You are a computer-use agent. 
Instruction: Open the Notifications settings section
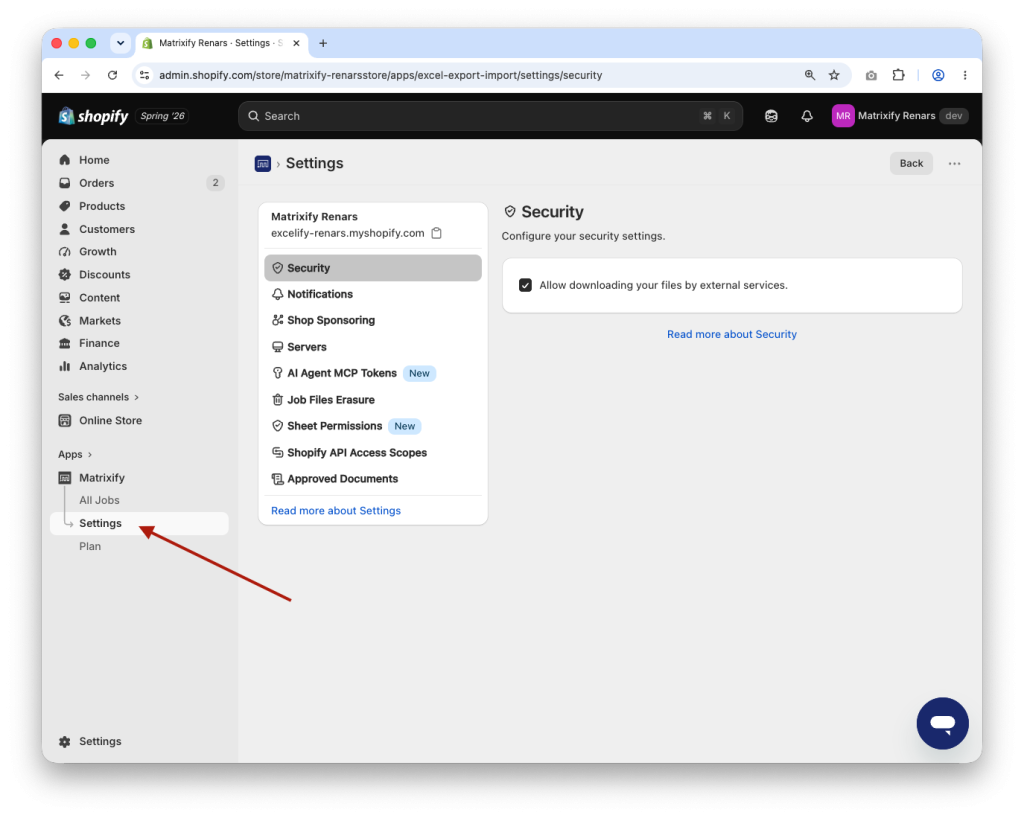tap(373, 294)
